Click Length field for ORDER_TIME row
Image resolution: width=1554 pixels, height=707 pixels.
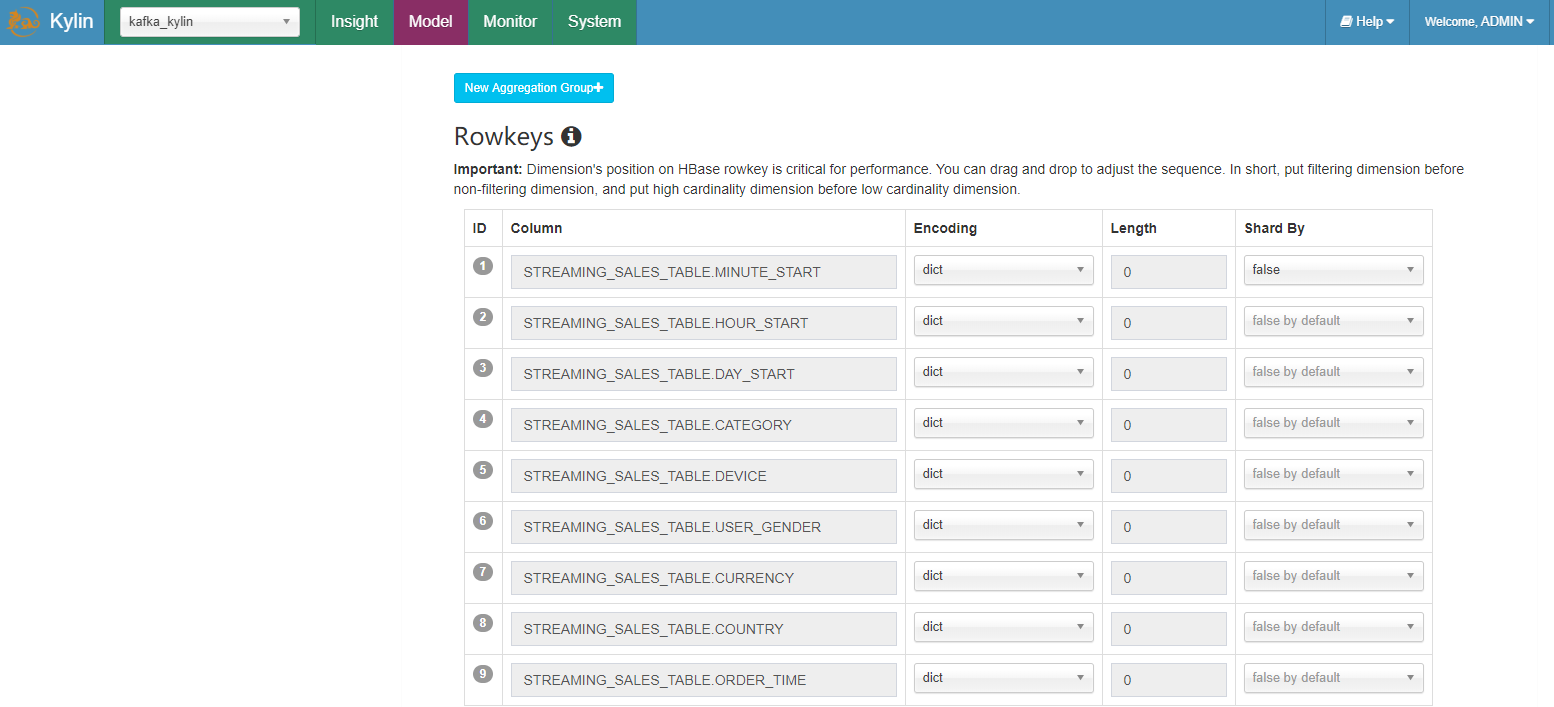[x=1169, y=680]
